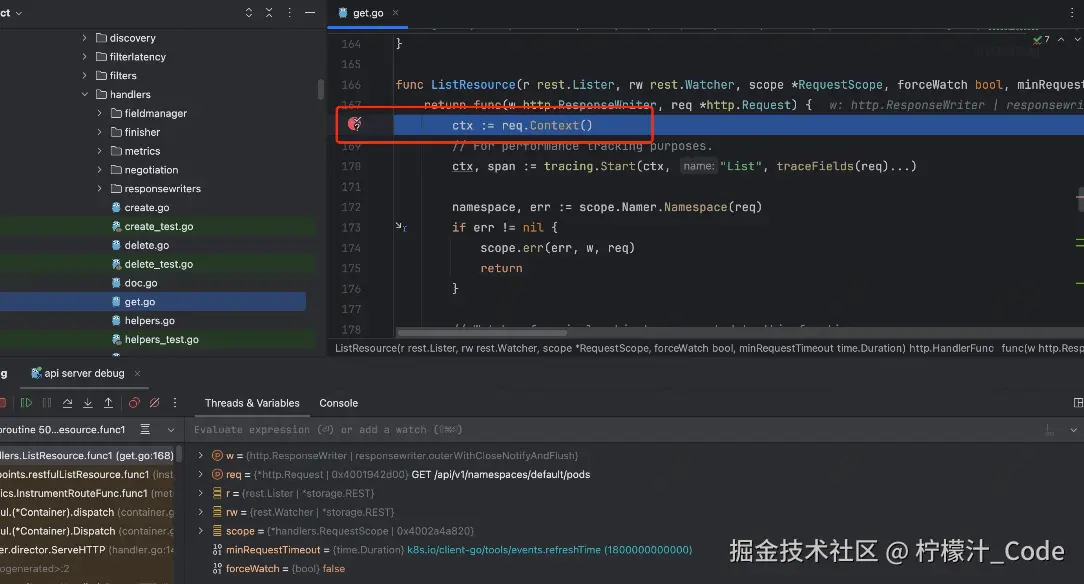Open evaluate expression history dropdown arrow
The width and height of the screenshot is (1084, 584).
1074,430
